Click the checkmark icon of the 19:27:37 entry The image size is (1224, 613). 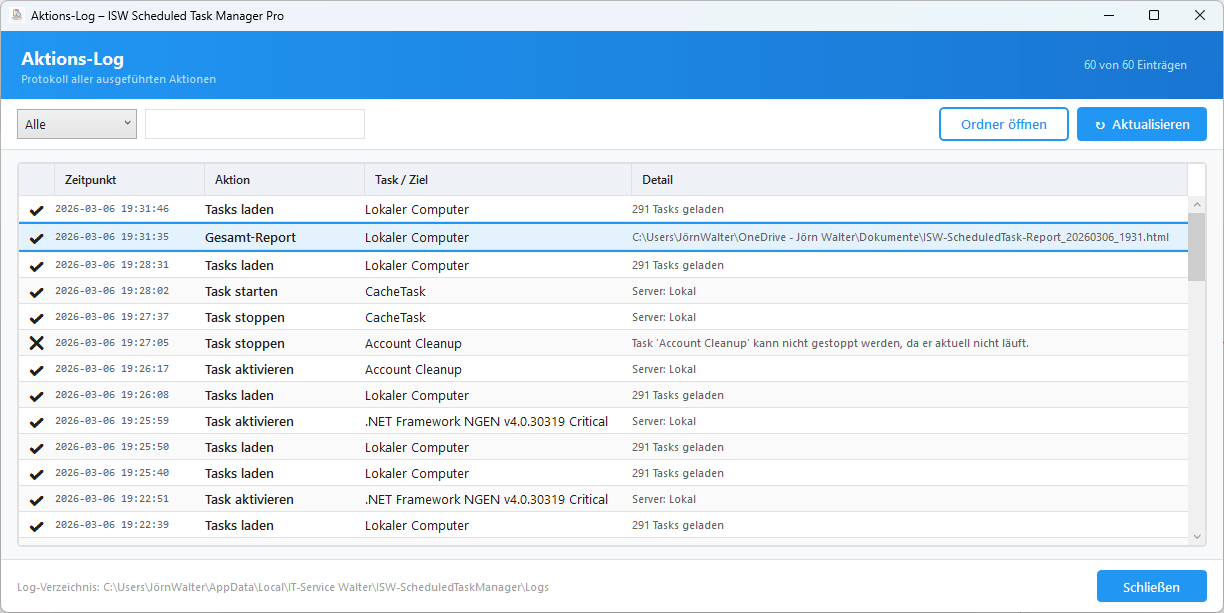pos(37,318)
